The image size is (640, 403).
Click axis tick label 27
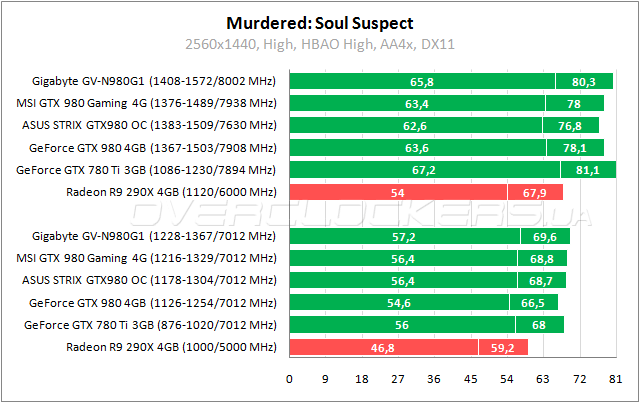pyautogui.click(x=398, y=379)
